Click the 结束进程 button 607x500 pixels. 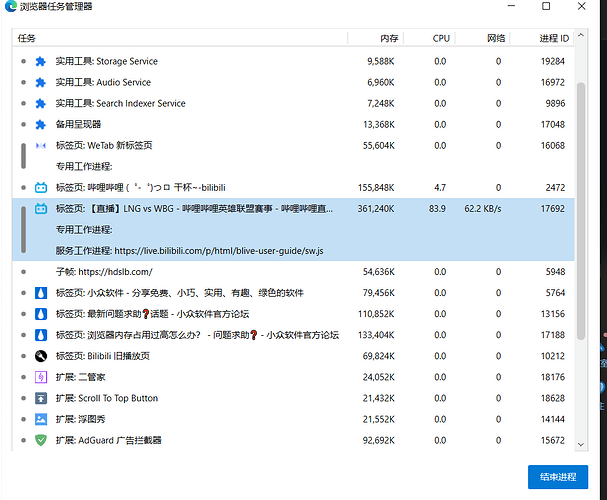point(558,477)
